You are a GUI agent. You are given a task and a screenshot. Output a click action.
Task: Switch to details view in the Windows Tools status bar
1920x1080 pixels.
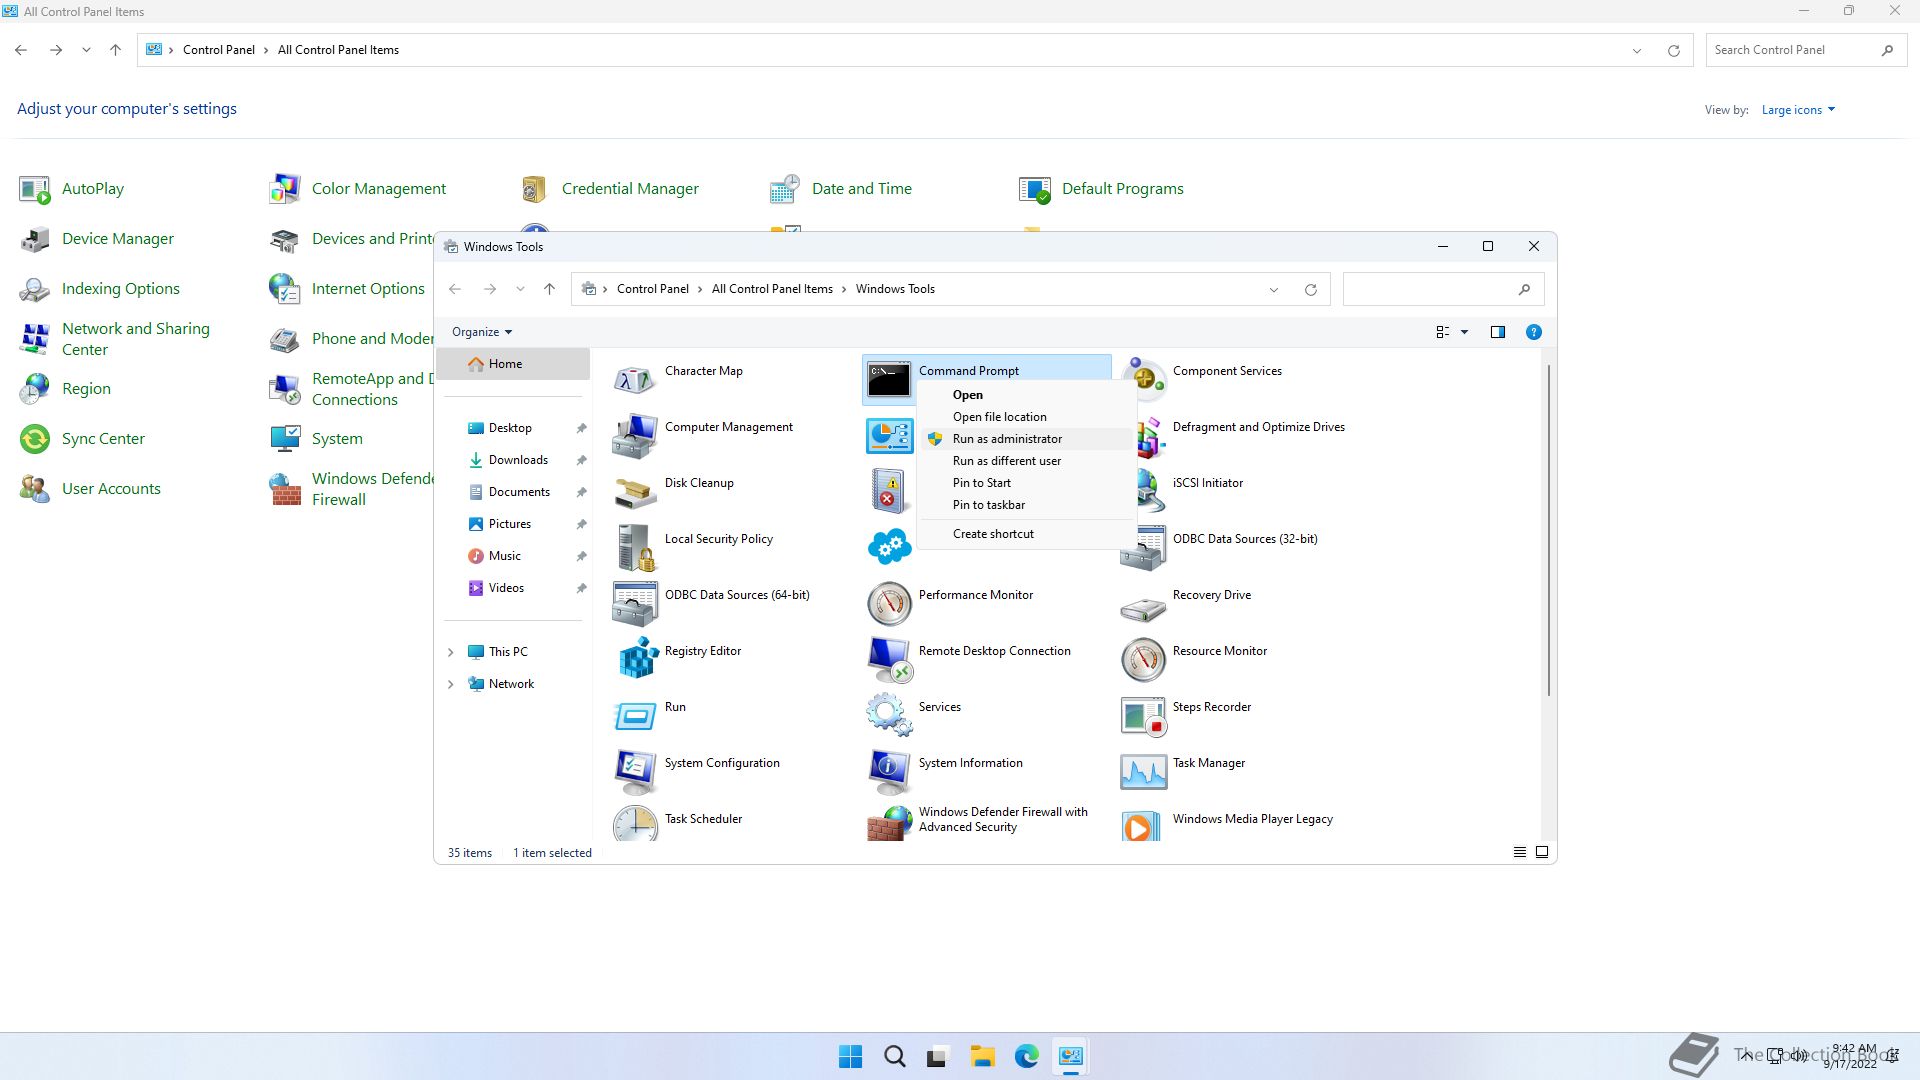coord(1519,852)
